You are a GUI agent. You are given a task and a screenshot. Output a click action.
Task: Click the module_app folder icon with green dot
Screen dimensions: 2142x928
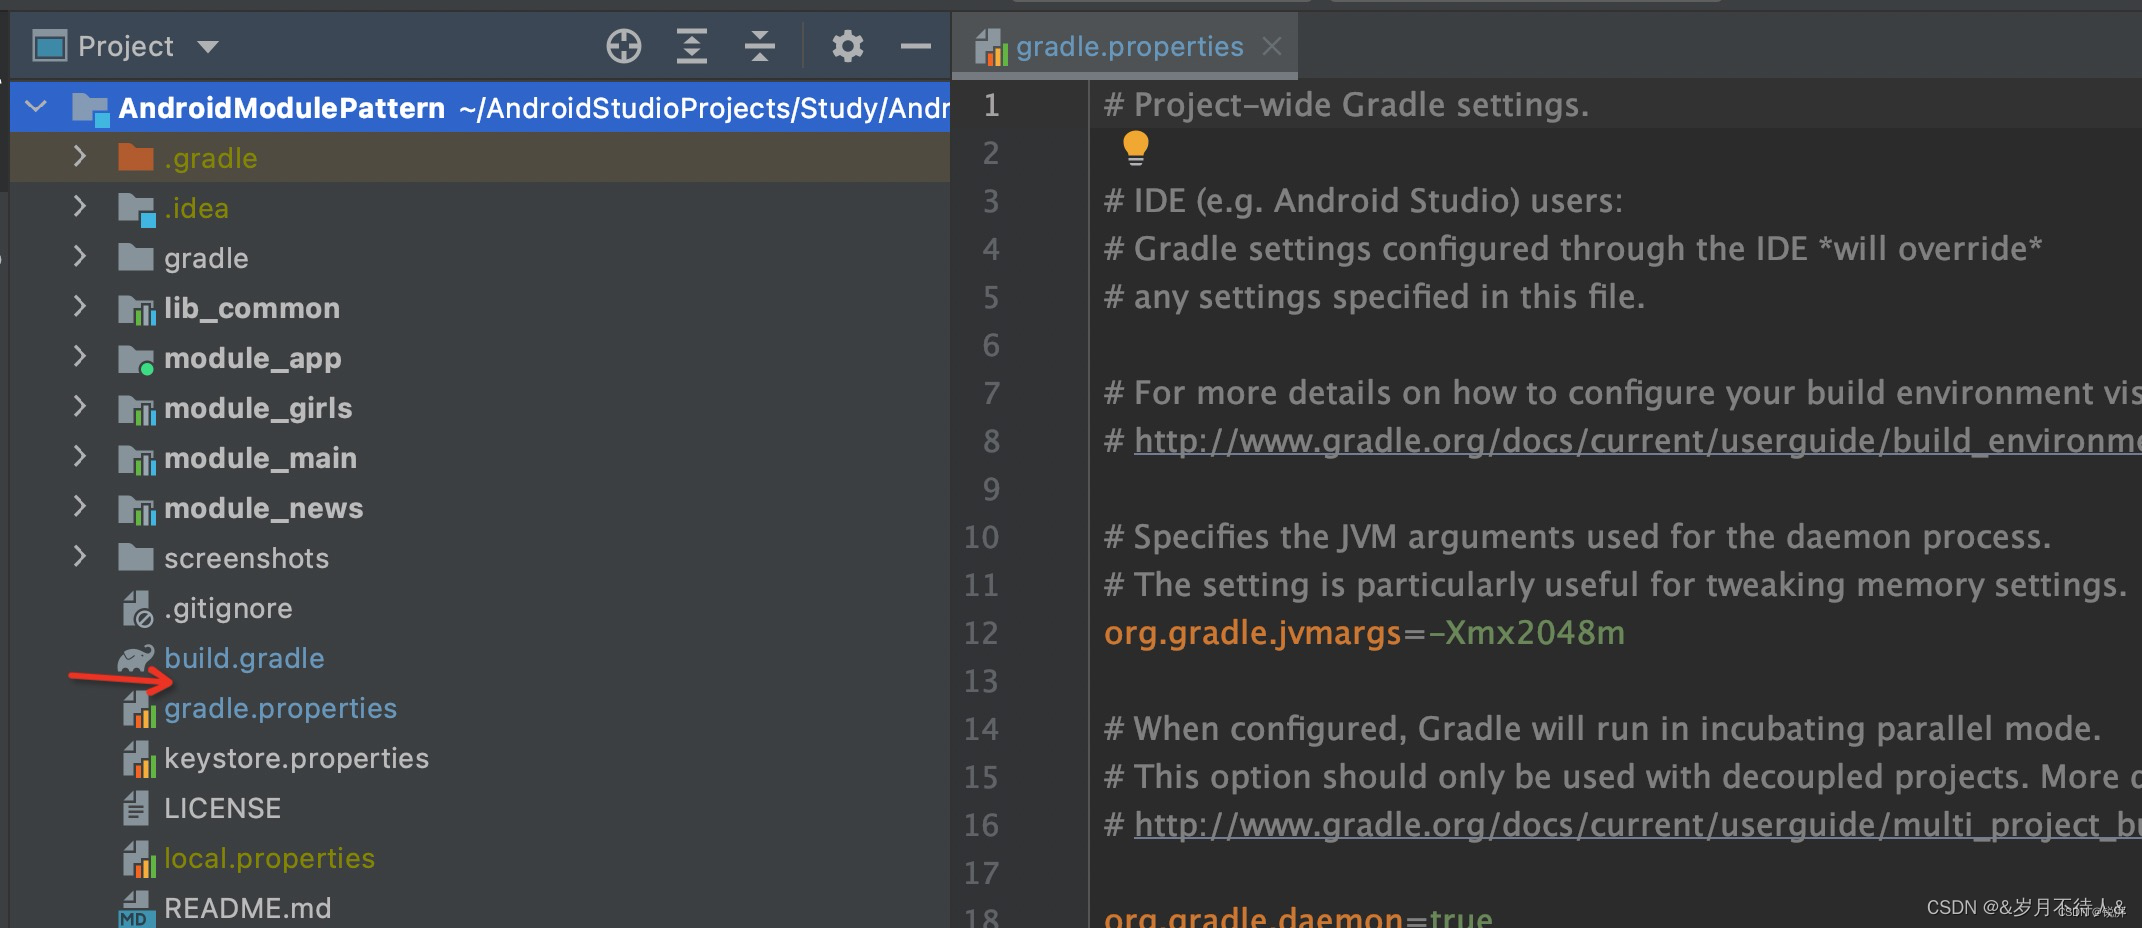point(135,359)
